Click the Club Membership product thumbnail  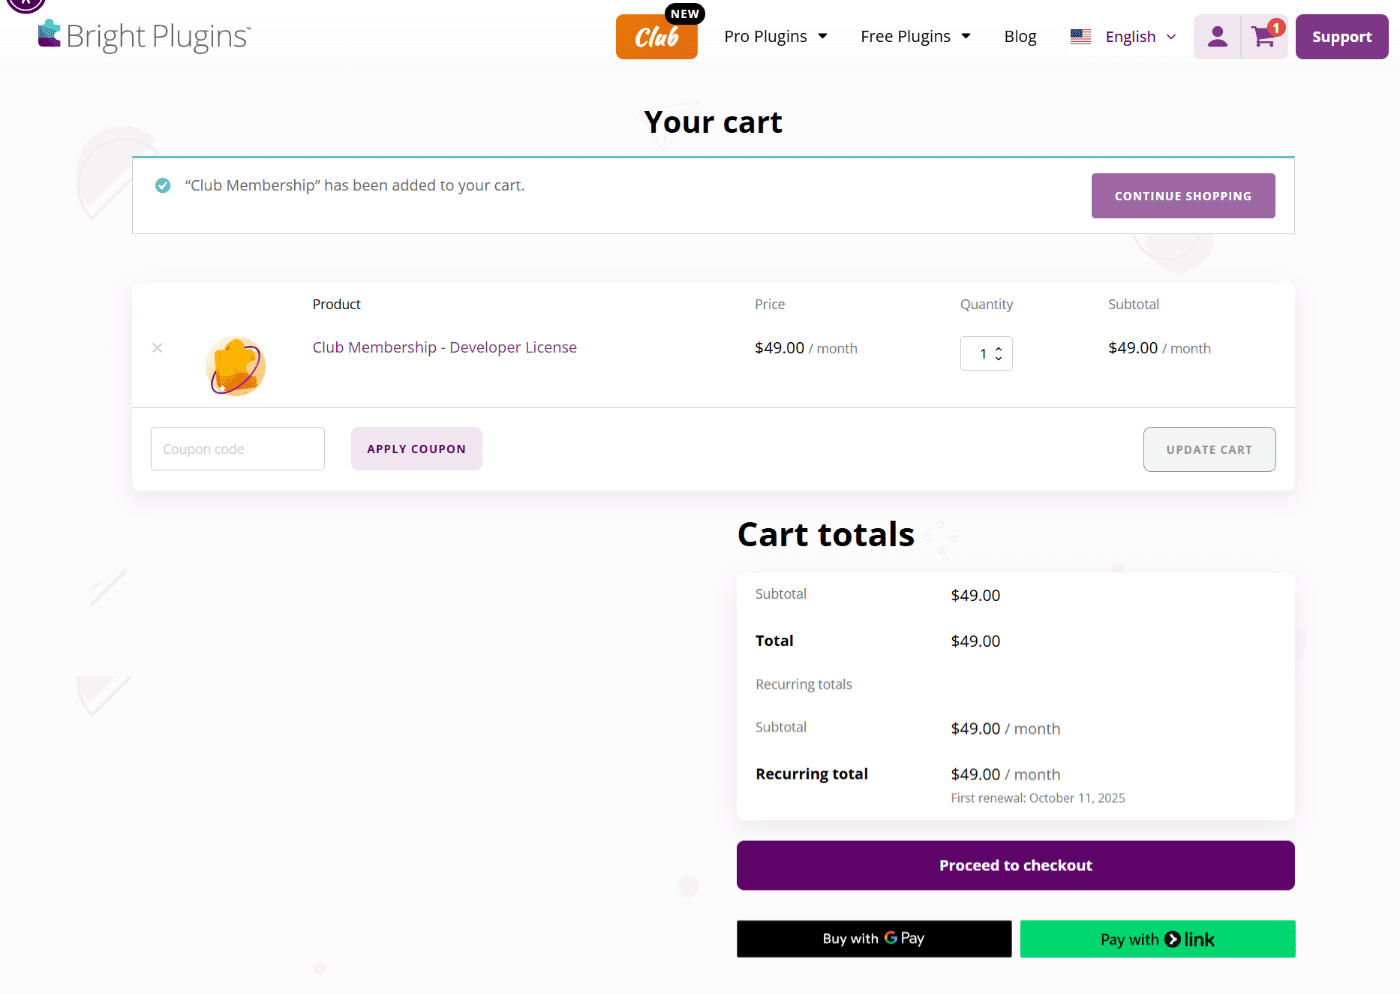pyautogui.click(x=236, y=366)
